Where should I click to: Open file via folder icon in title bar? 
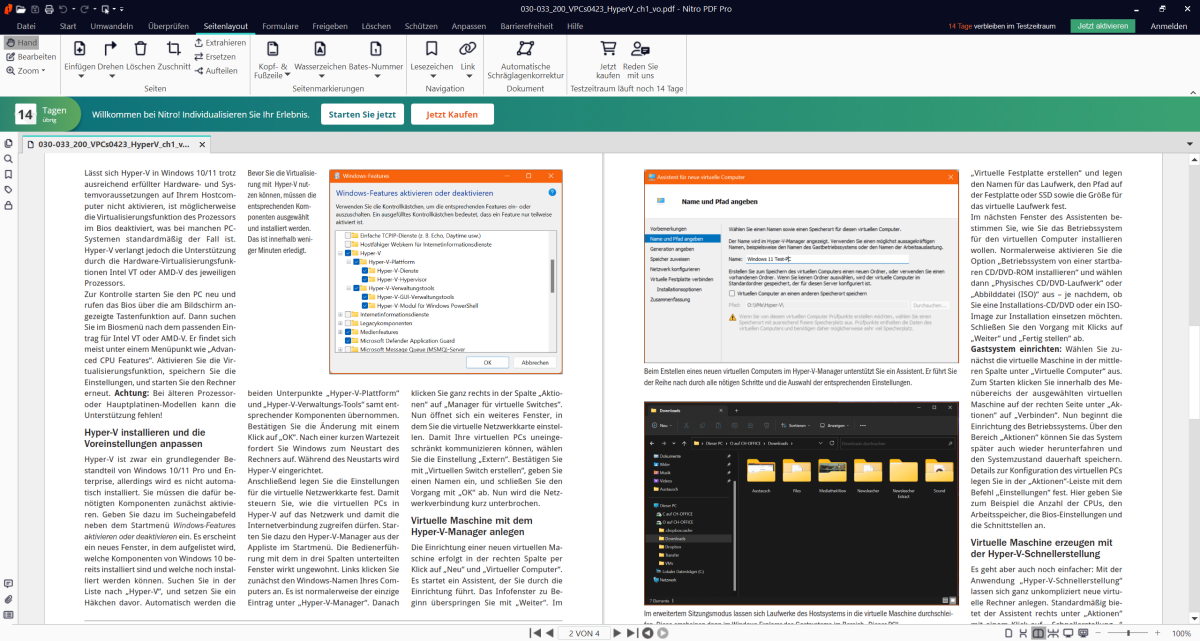tap(21, 9)
